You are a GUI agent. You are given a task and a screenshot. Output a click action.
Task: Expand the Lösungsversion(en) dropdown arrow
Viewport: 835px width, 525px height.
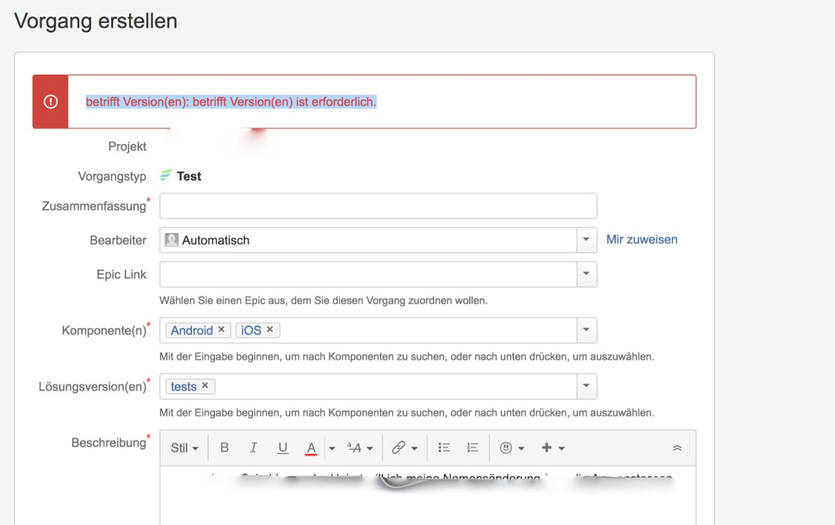586,386
